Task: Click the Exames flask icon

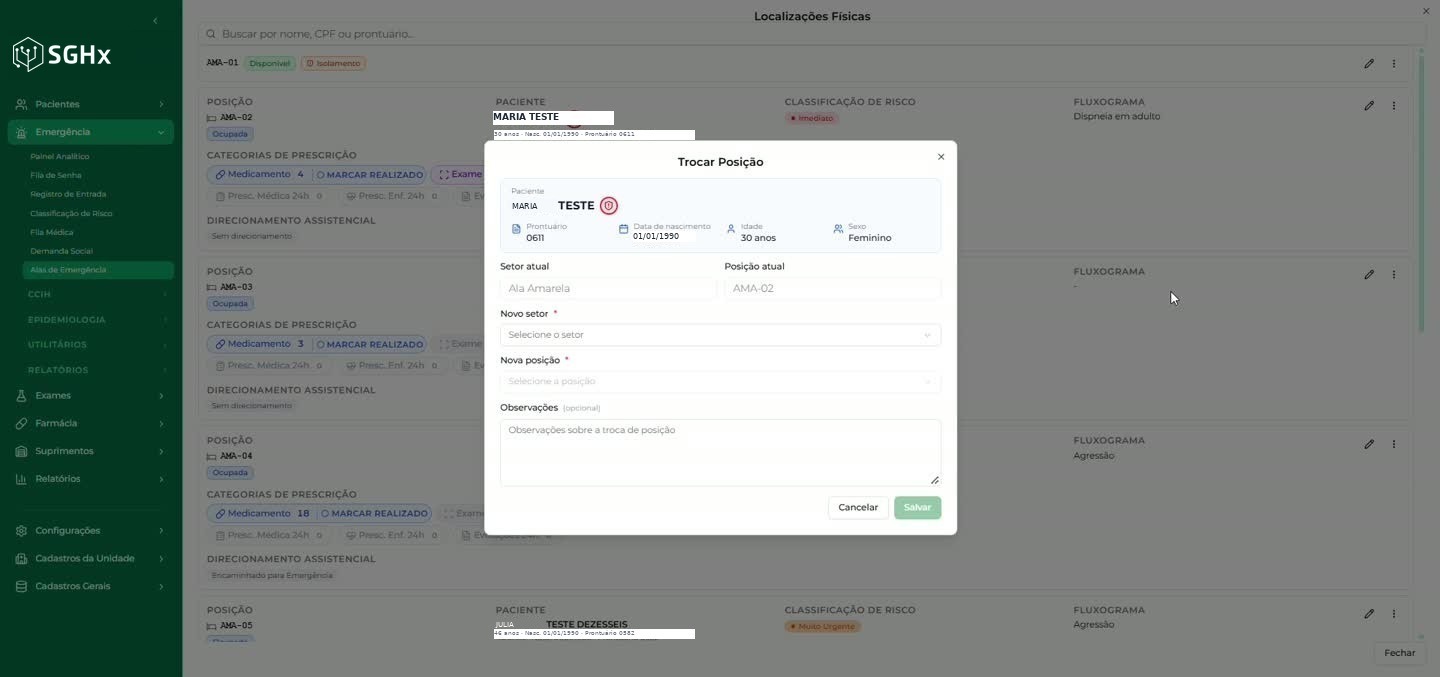Action: coord(21,396)
